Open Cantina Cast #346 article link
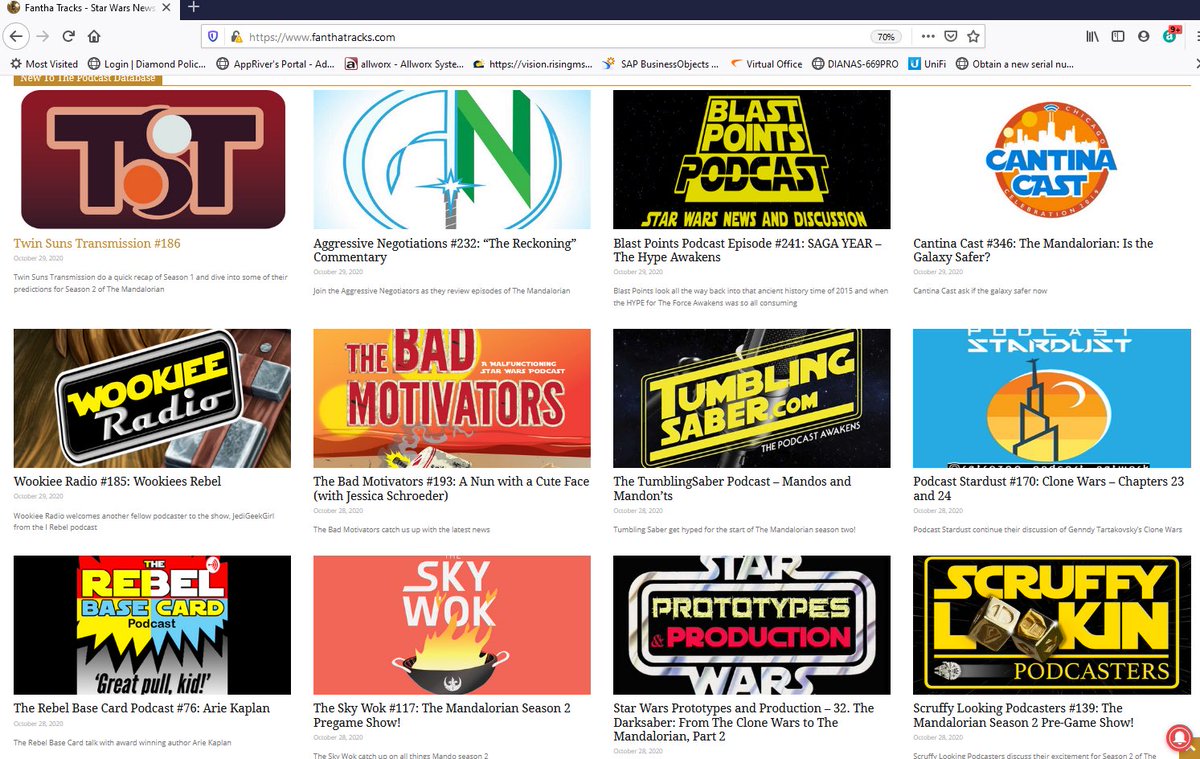The height and width of the screenshot is (759, 1200). (1033, 250)
